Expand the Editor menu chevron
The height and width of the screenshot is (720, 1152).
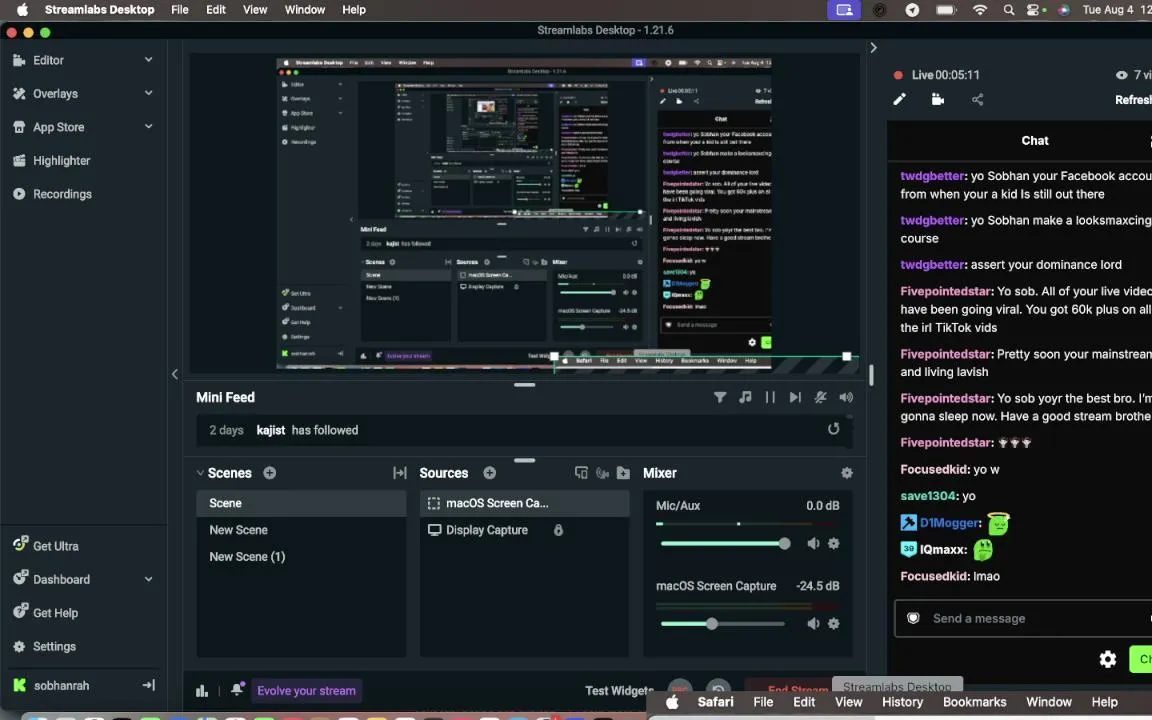point(148,60)
